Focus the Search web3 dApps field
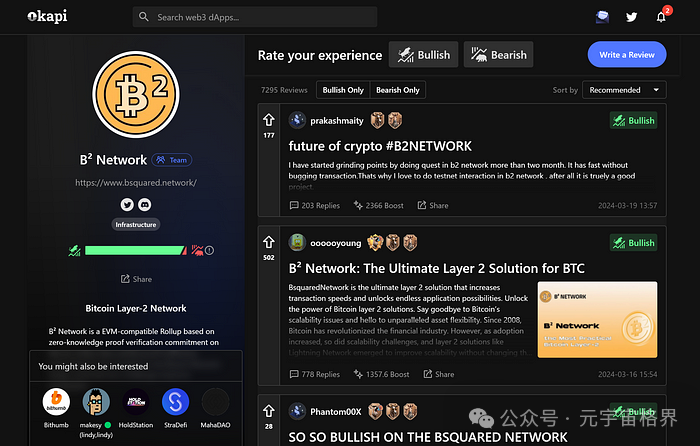Image resolution: width=700 pixels, height=446 pixels. [x=255, y=17]
